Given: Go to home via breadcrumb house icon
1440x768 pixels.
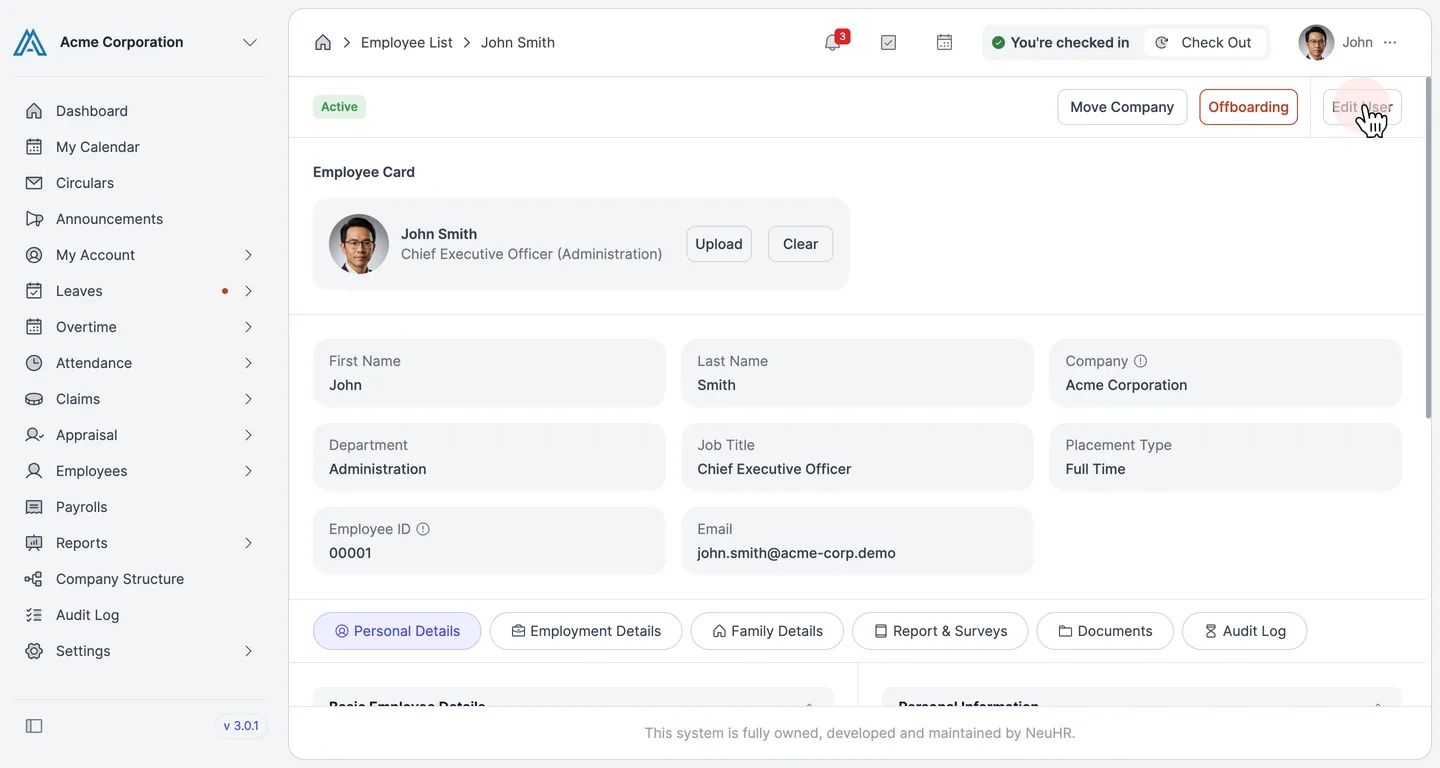Looking at the screenshot, I should pyautogui.click(x=323, y=42).
